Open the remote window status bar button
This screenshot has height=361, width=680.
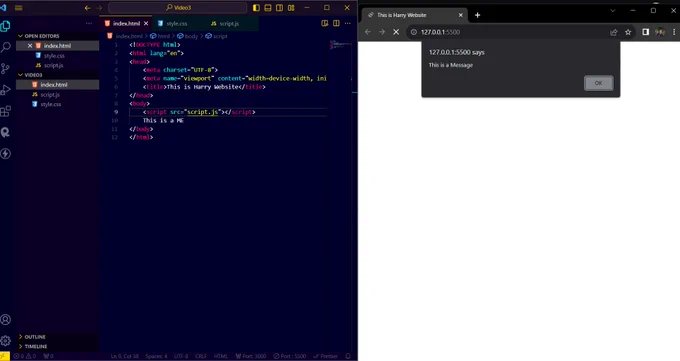coord(4,356)
